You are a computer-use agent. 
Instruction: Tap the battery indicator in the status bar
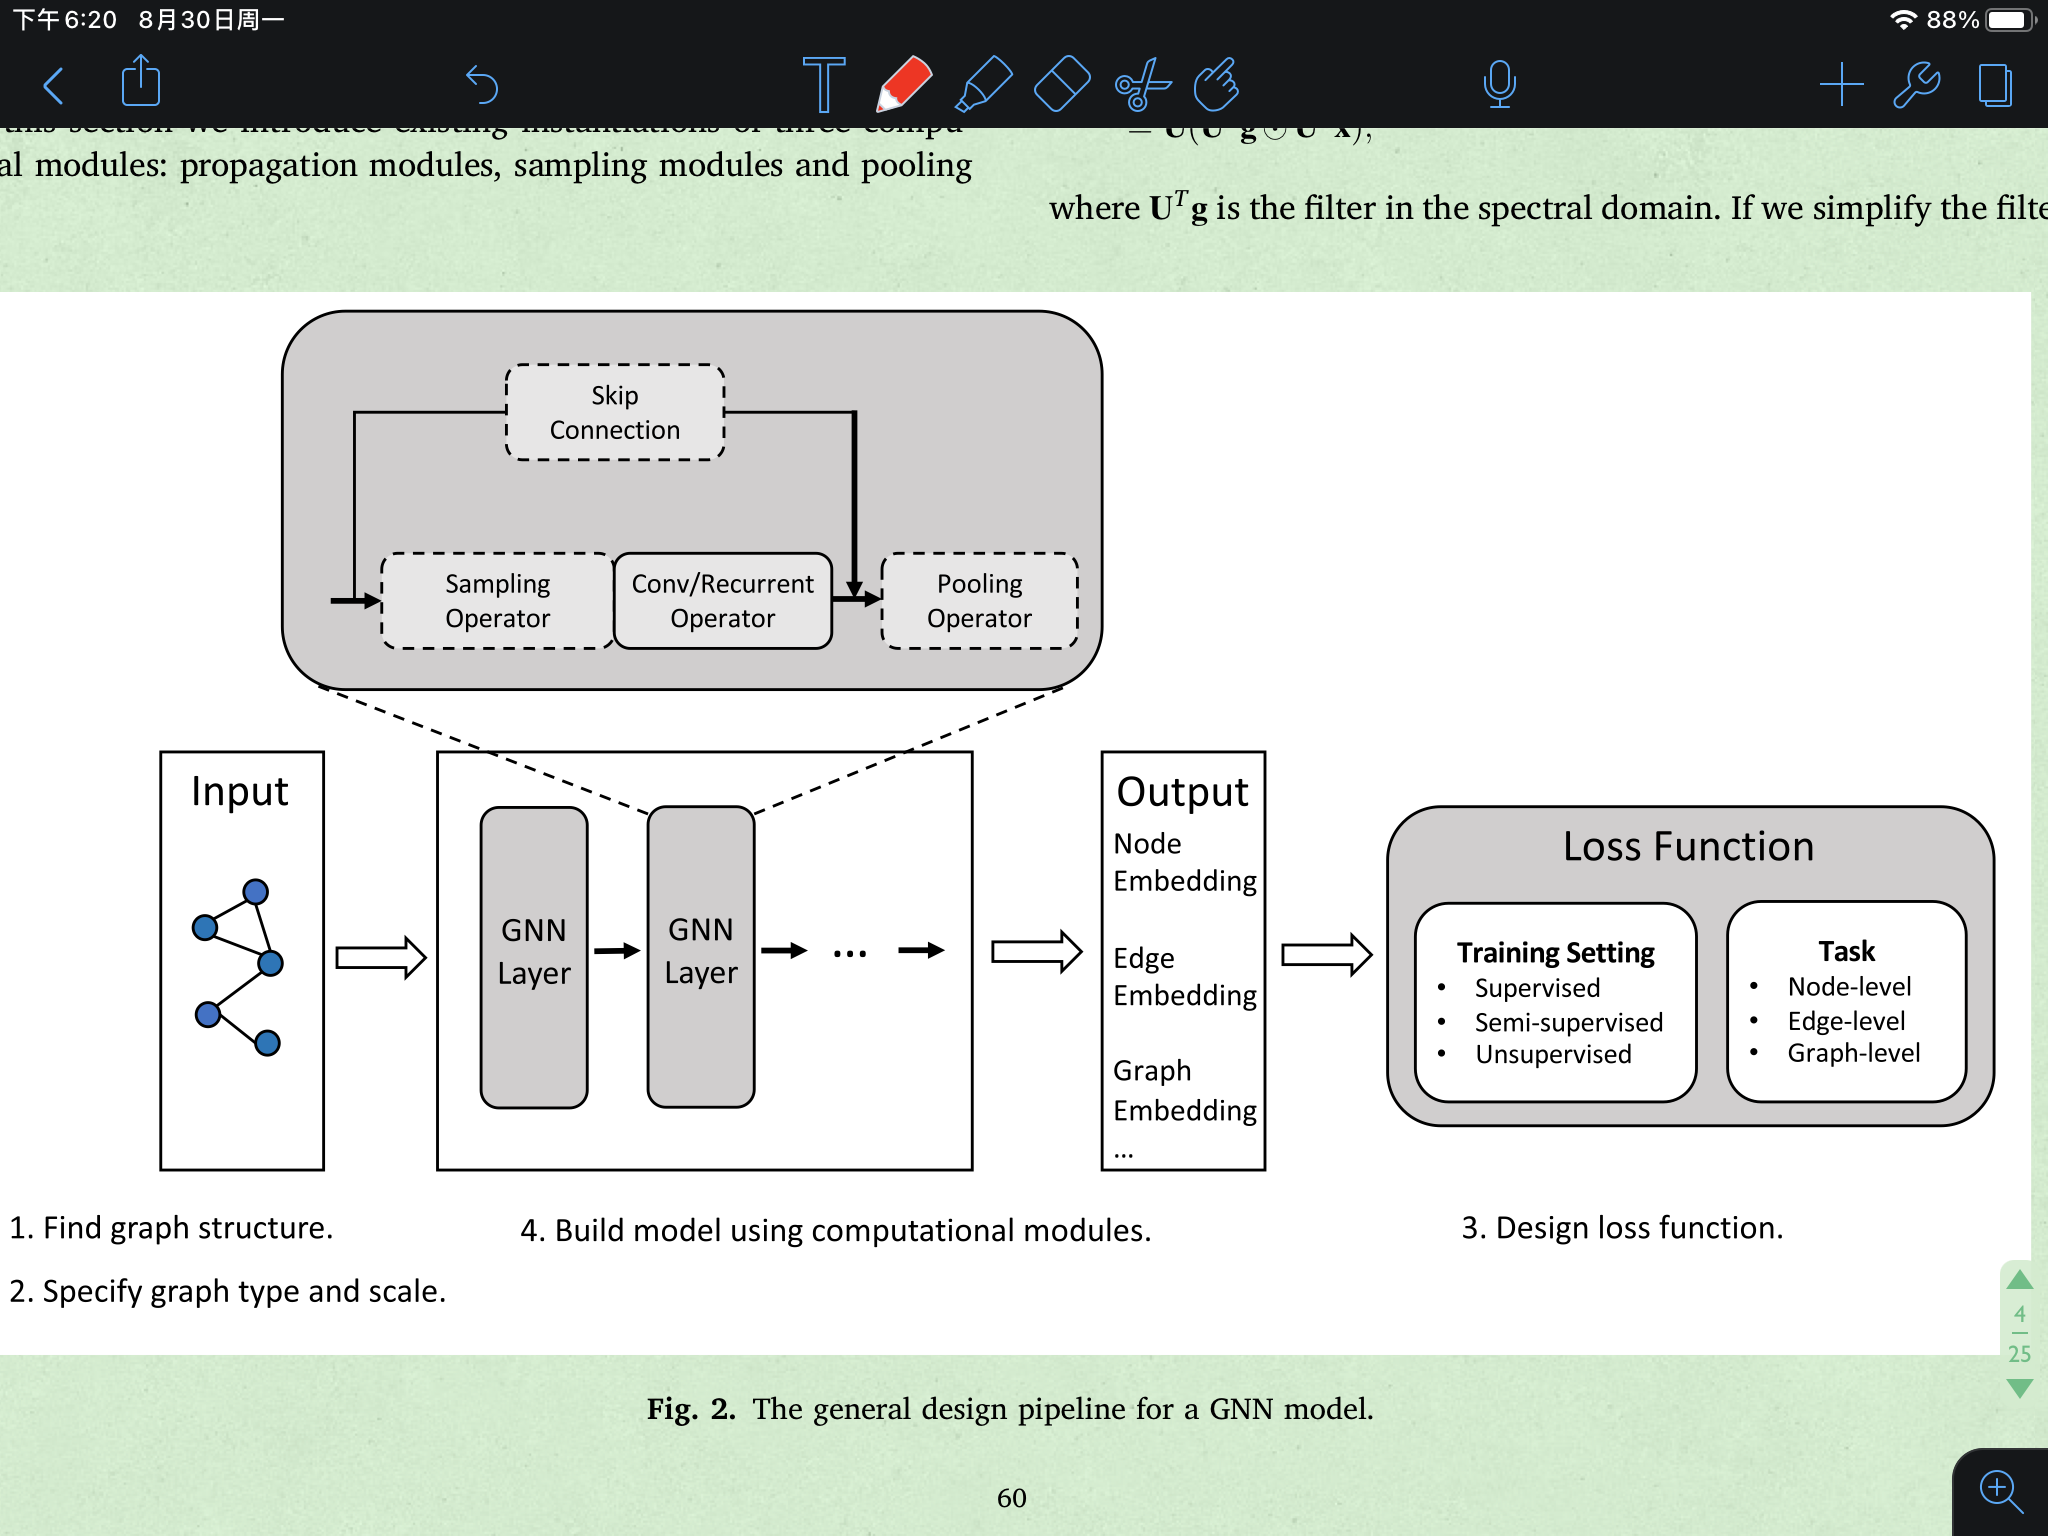(x=2010, y=20)
